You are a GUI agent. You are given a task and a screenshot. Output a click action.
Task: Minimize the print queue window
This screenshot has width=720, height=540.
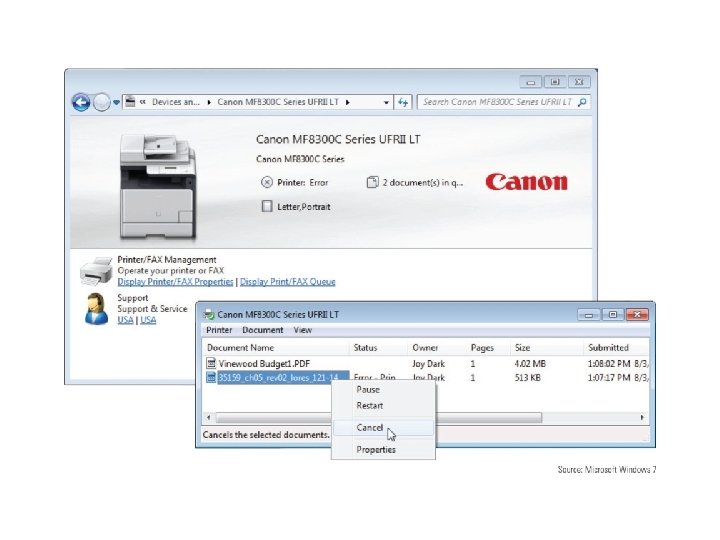(589, 315)
